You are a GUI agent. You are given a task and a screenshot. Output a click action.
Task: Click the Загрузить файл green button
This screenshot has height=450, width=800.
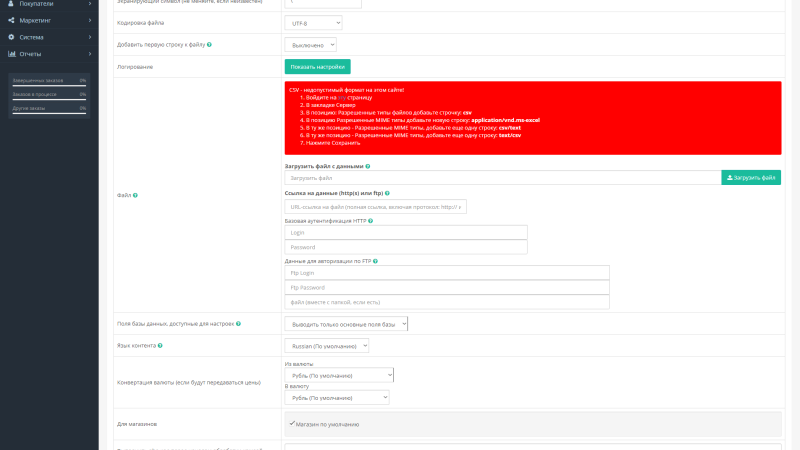coord(751,178)
